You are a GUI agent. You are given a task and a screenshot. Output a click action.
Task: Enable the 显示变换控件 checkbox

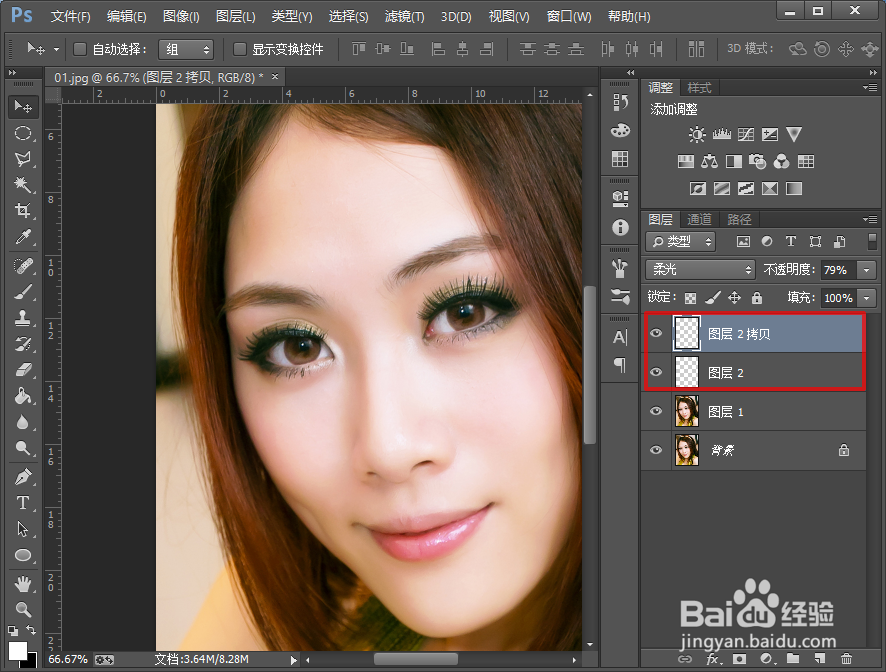click(240, 50)
